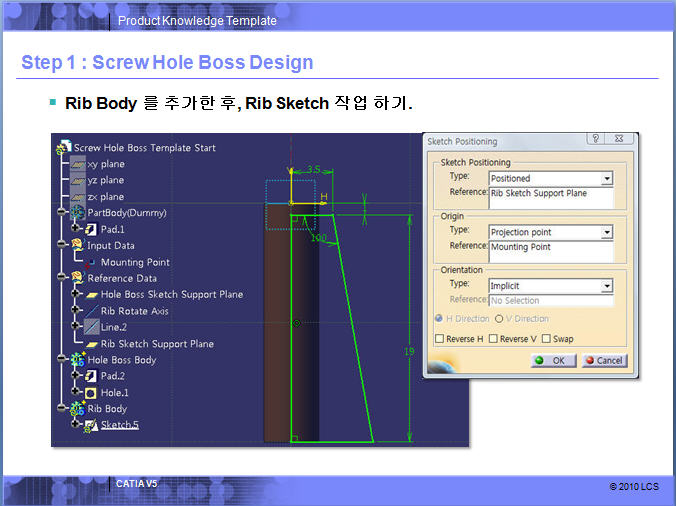Select Rib Sketch Support Plane tree item
Screen dimensions: 676x506
pyautogui.click(x=156, y=344)
